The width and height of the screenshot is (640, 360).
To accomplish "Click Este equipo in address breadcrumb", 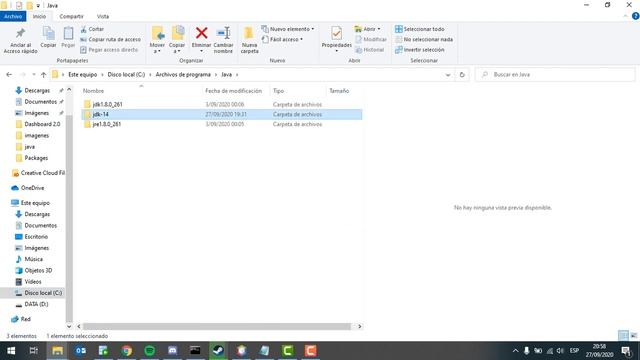I will tap(82, 75).
